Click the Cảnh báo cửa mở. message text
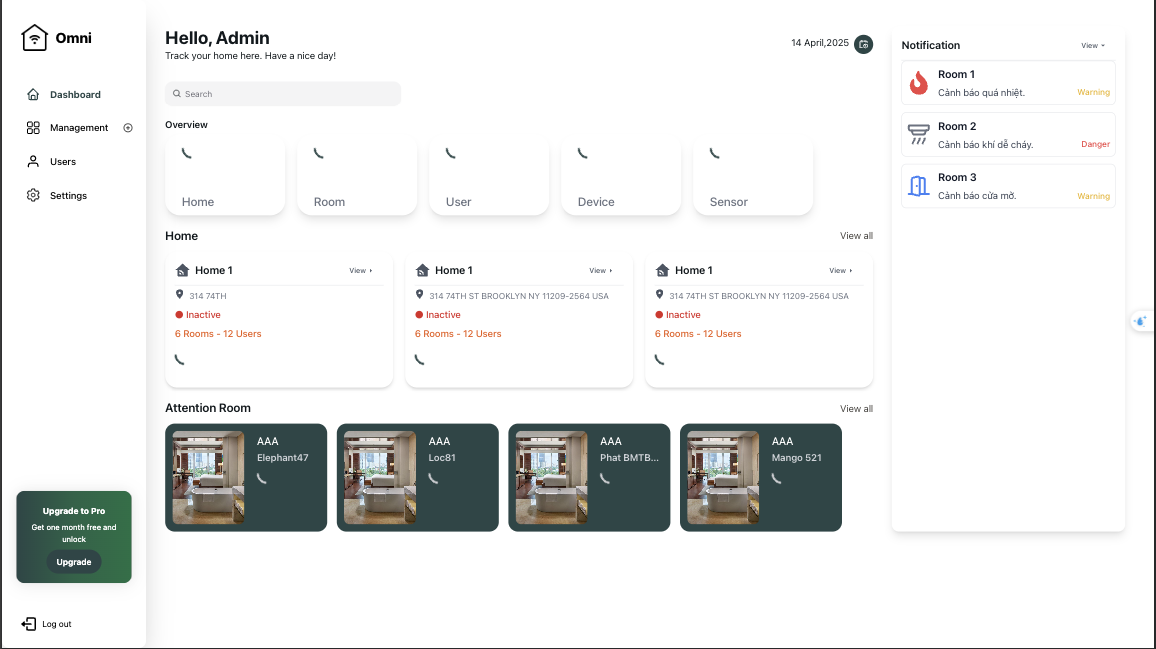The height and width of the screenshot is (649, 1156). coord(977,195)
